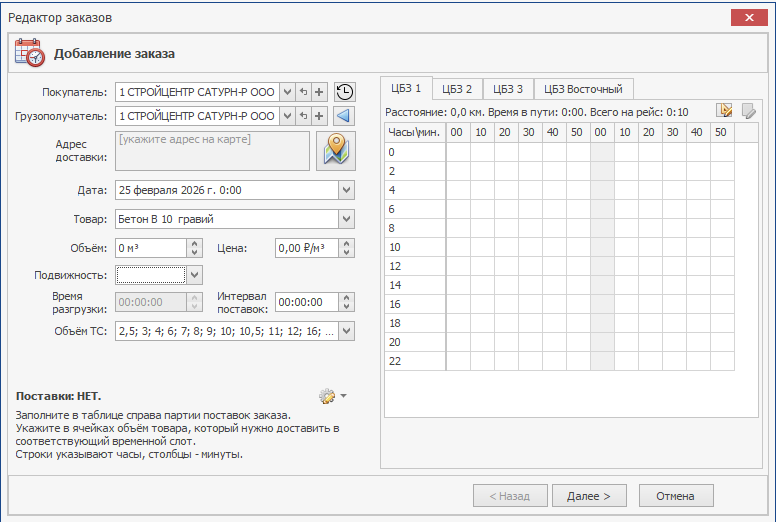Expand the Объём ТС dropdown
Image resolution: width=776 pixels, height=522 pixels.
[346, 331]
